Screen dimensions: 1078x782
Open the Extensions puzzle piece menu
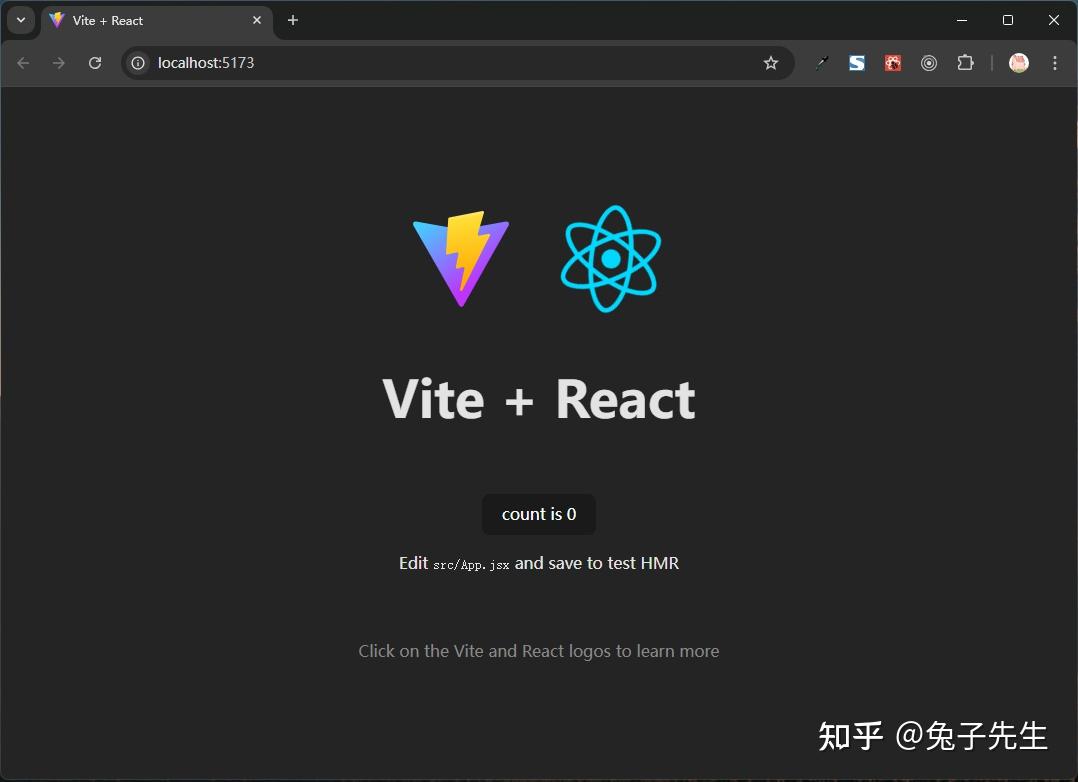[964, 62]
